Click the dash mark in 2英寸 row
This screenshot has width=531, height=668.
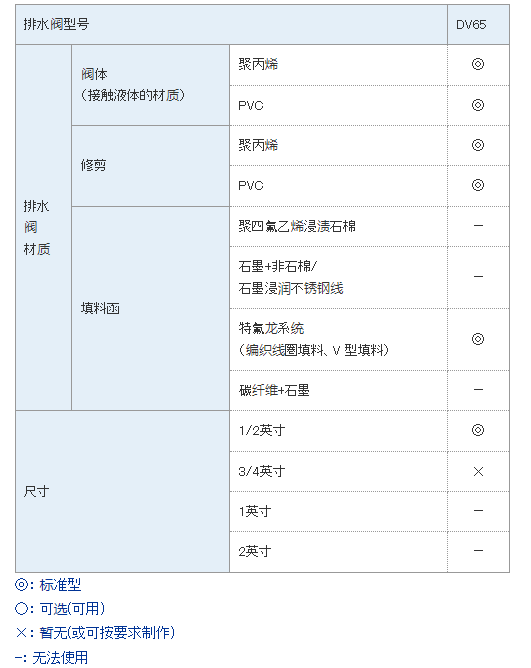pos(478,551)
